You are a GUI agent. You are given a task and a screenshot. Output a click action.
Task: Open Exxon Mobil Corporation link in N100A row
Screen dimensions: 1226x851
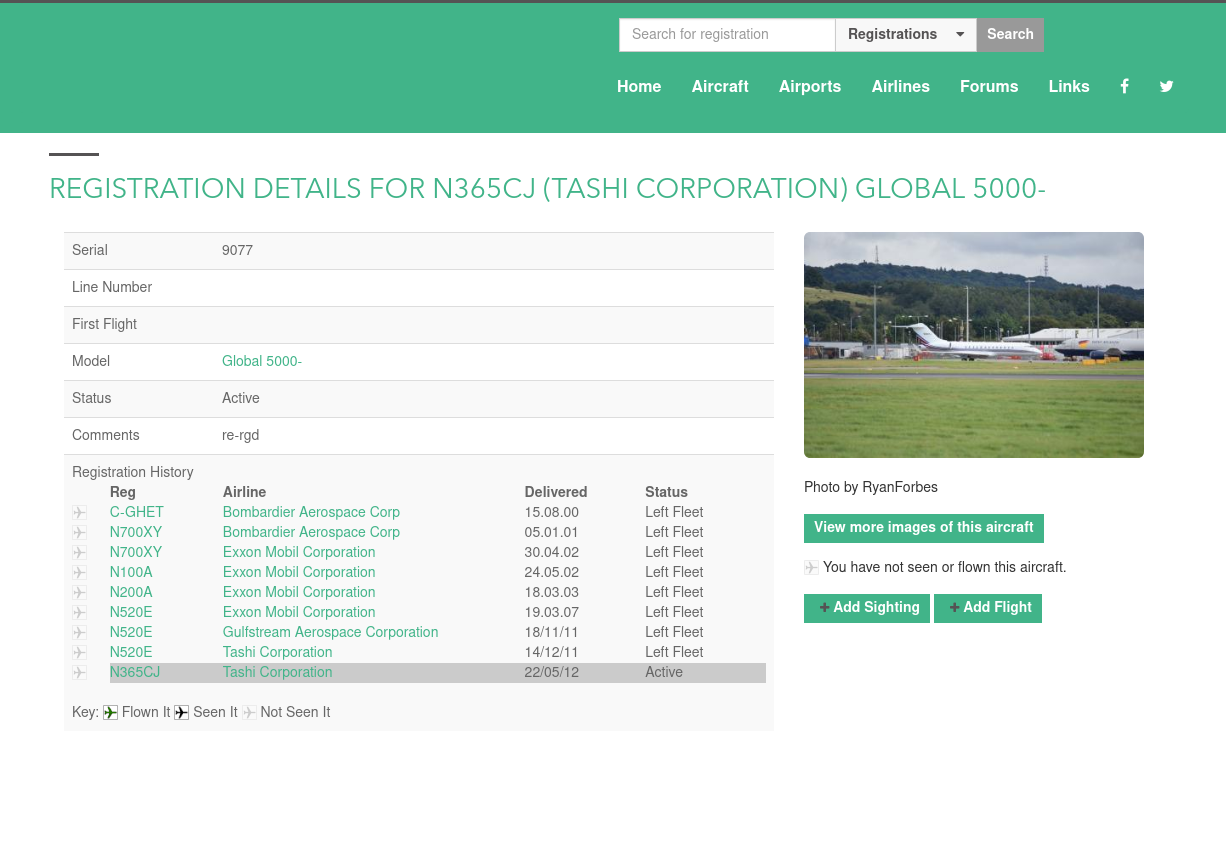(299, 572)
